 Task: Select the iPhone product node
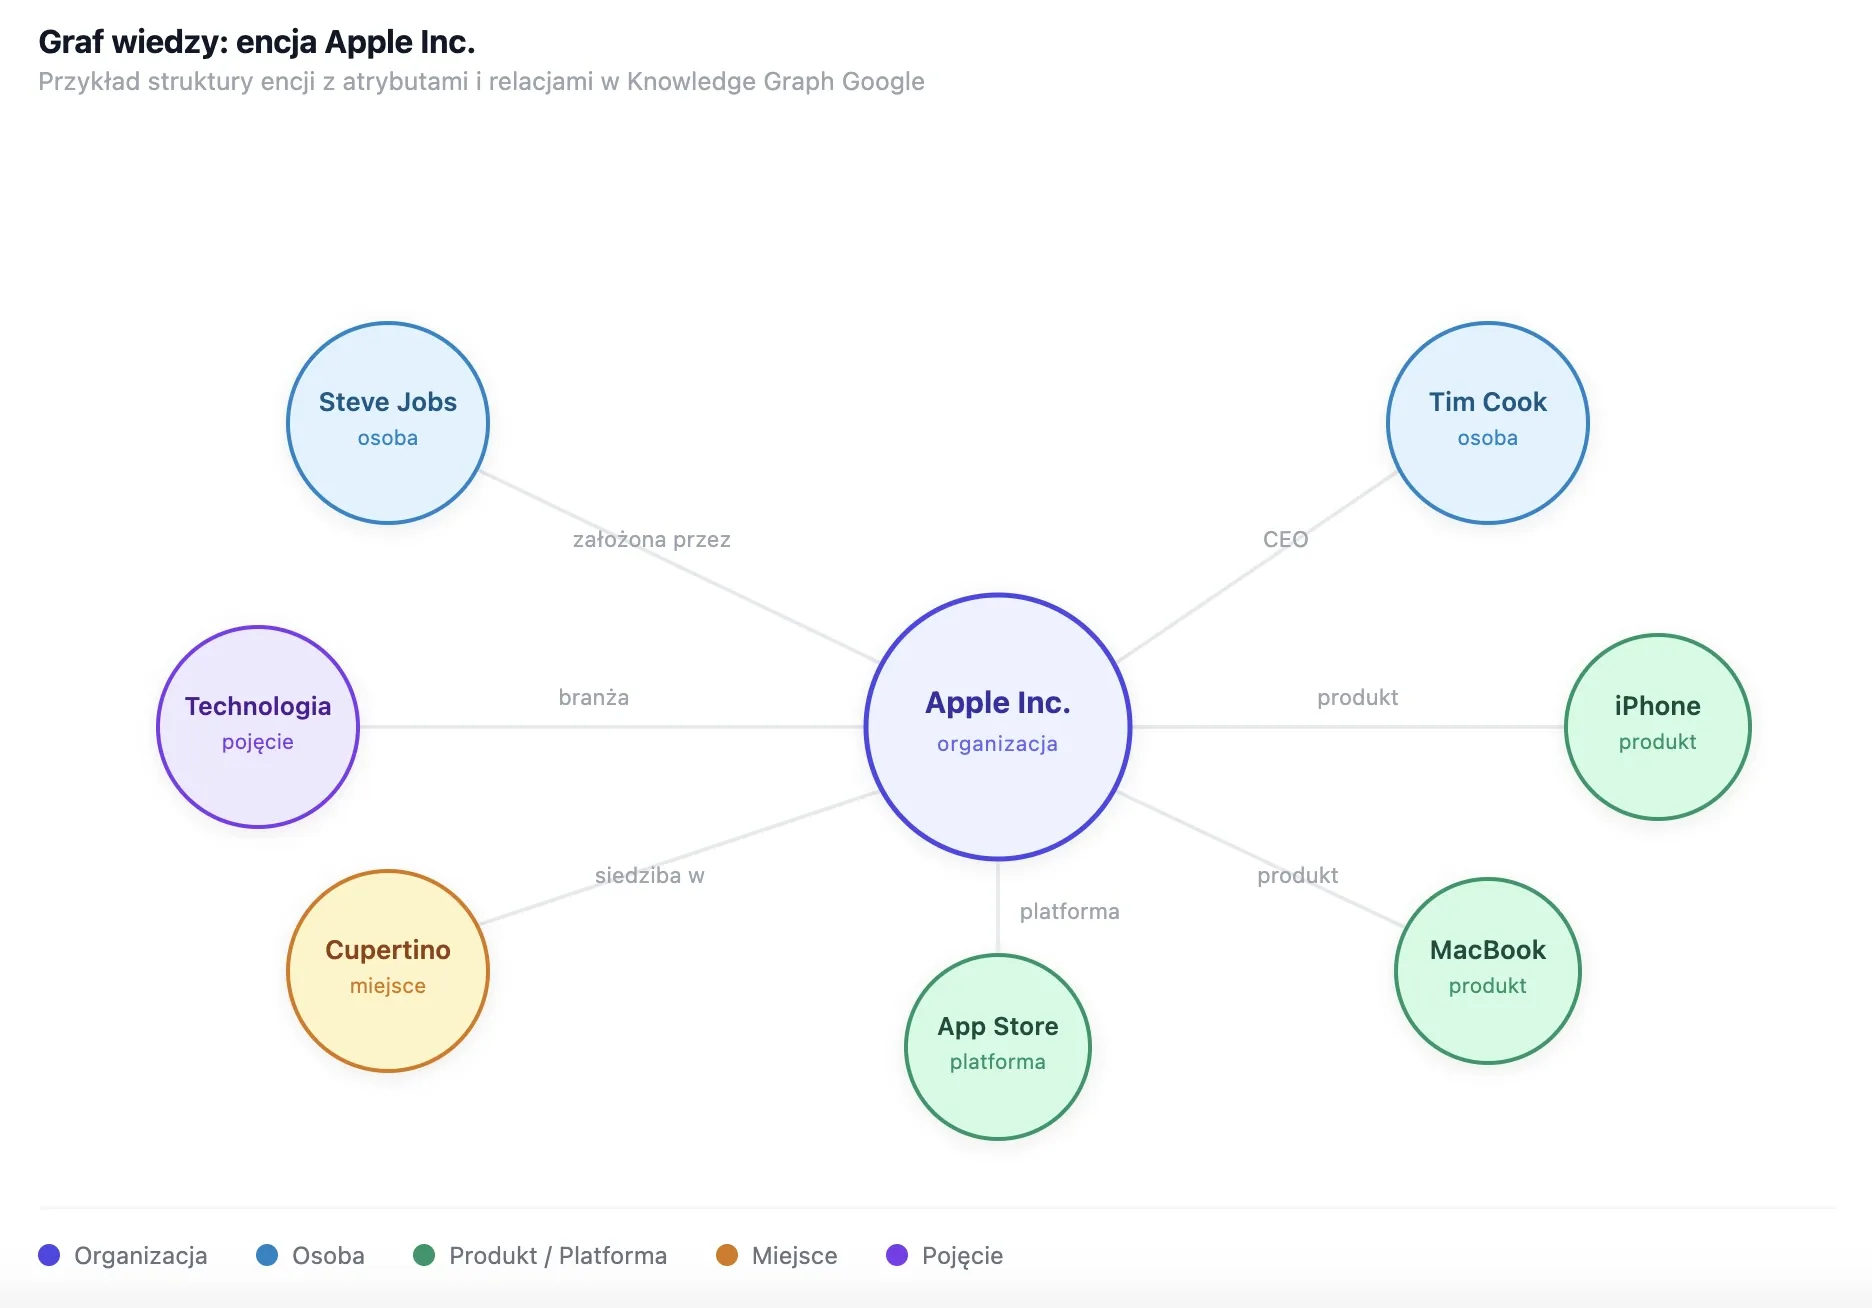coord(1658,727)
